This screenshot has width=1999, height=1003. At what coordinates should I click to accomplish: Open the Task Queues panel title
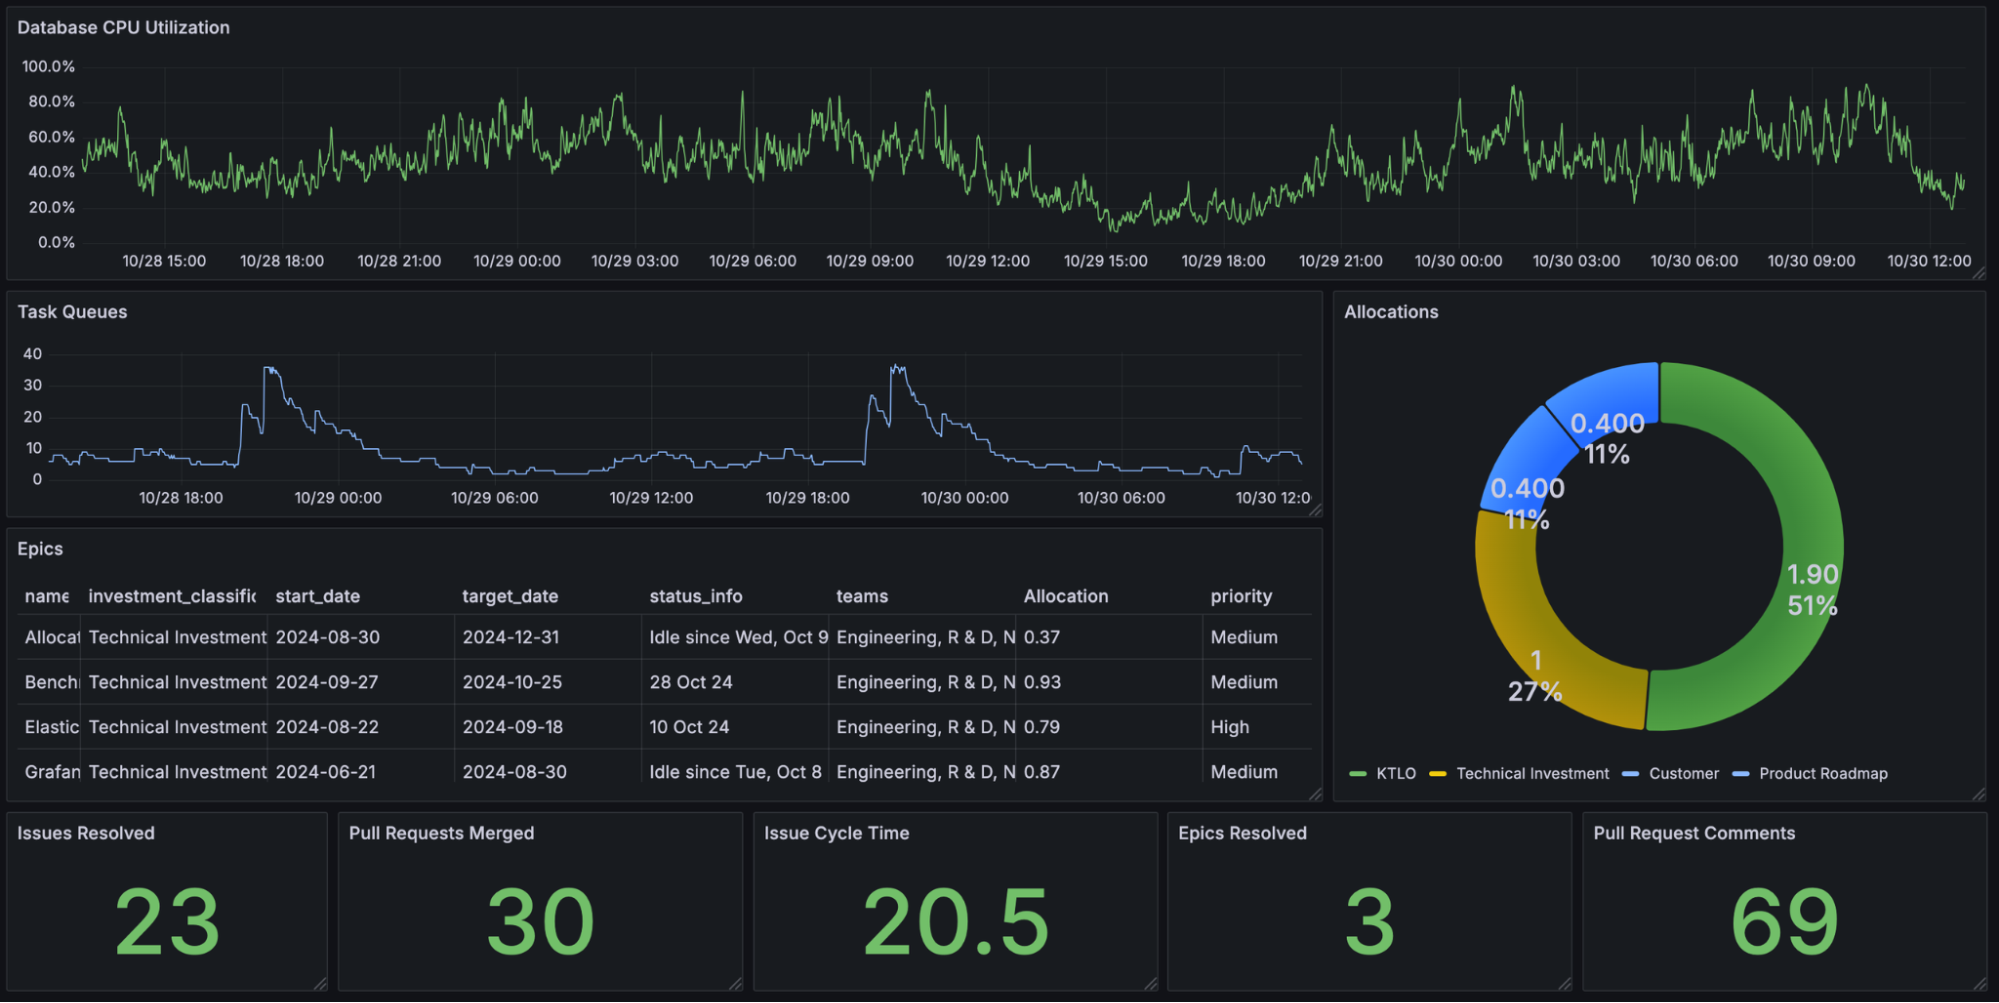pyautogui.click(x=72, y=312)
